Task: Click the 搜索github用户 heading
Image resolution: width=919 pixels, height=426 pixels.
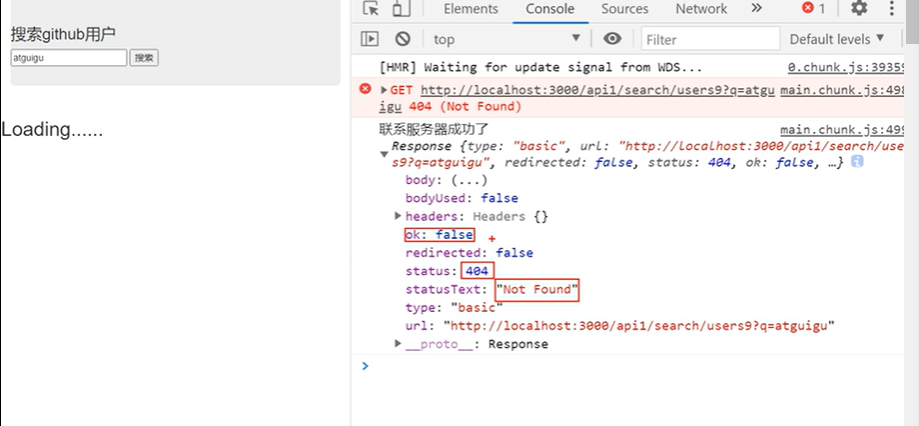Action: coord(63,35)
